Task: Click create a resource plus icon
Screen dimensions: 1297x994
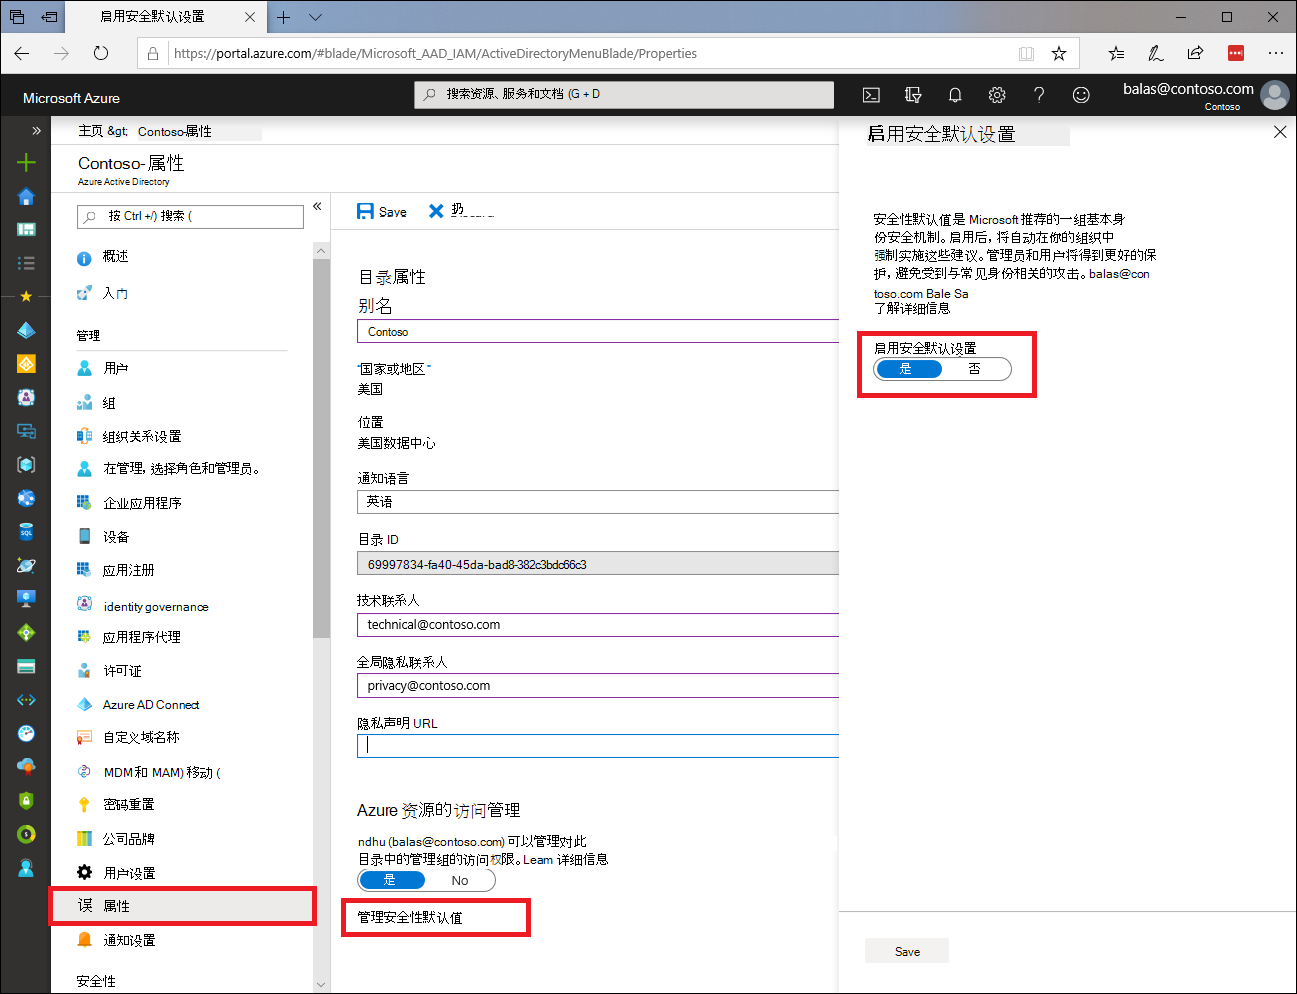Action: click(x=26, y=163)
